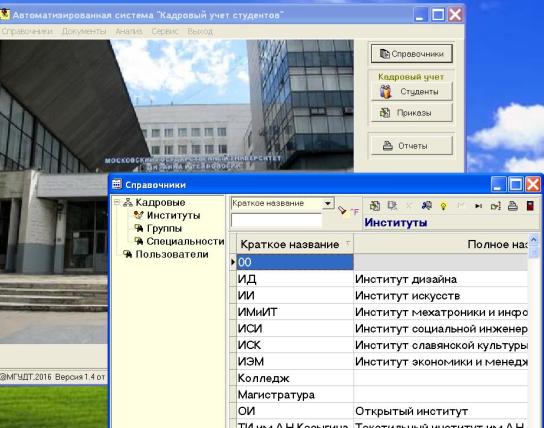544x428 pixels.
Task: Click the red F filter icon
Action: pyautogui.click(x=355, y=211)
